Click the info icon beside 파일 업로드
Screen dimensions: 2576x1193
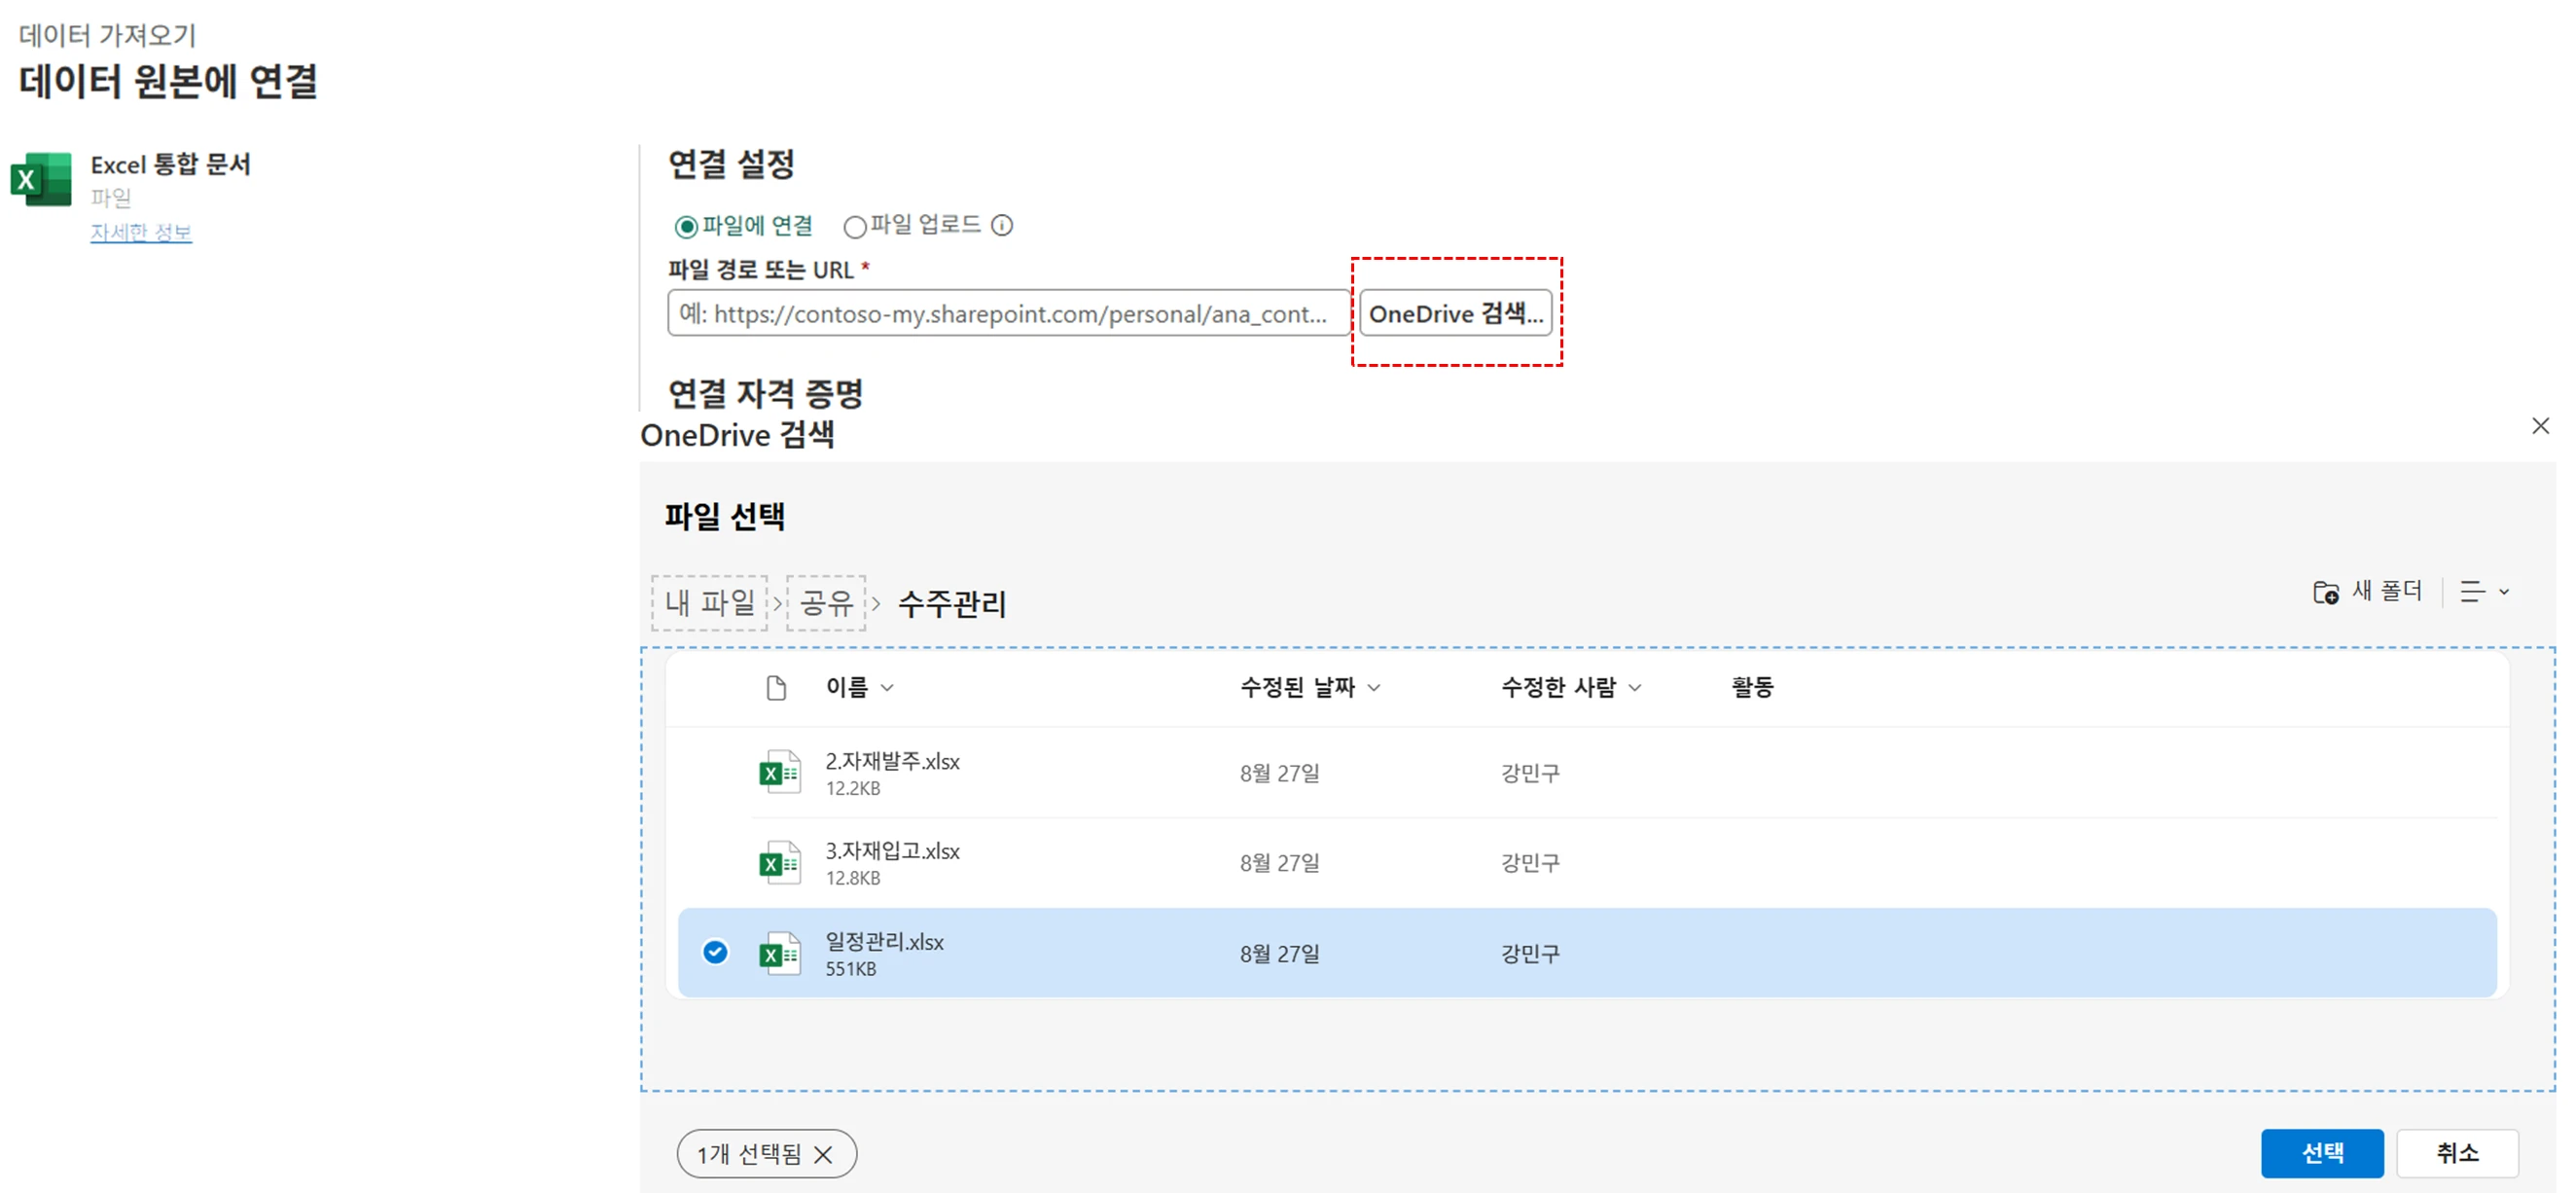click(x=1002, y=226)
